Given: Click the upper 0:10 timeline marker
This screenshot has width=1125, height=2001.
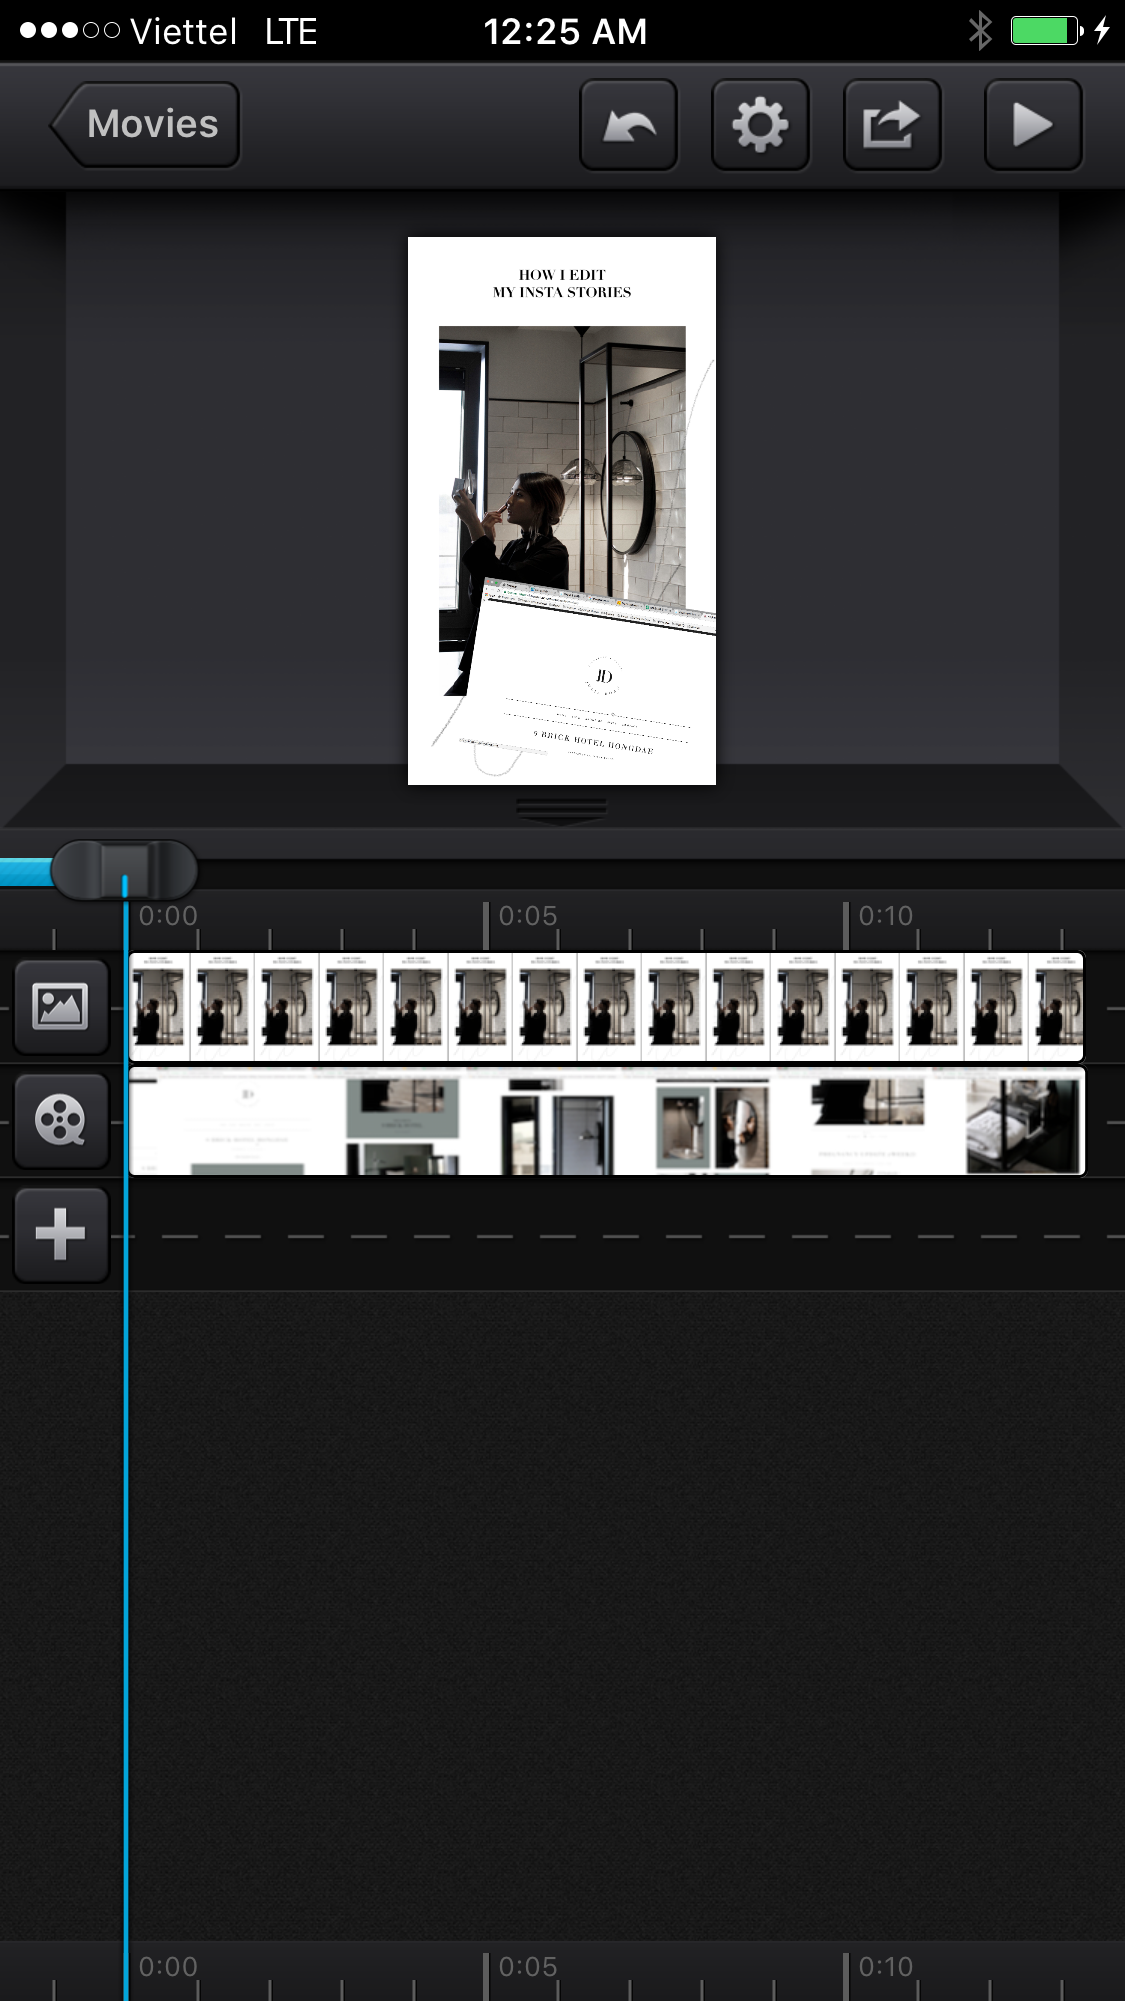Looking at the screenshot, I should pyautogui.click(x=886, y=916).
